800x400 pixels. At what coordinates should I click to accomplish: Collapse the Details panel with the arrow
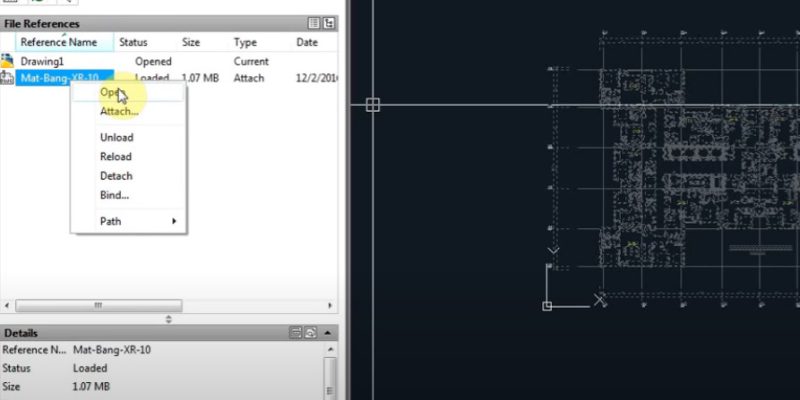(328, 332)
